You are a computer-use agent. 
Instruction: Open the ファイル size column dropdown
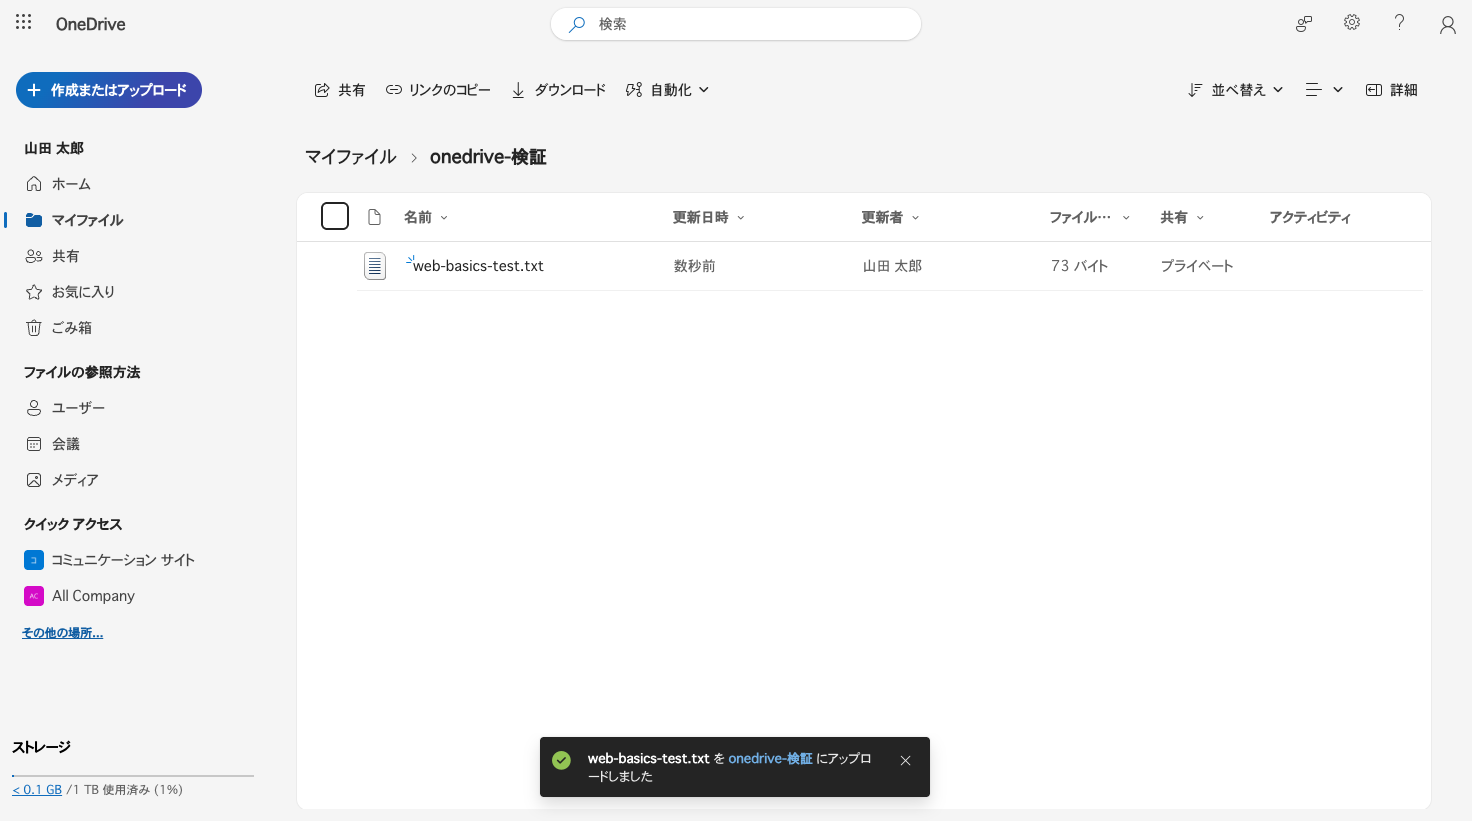point(1089,217)
